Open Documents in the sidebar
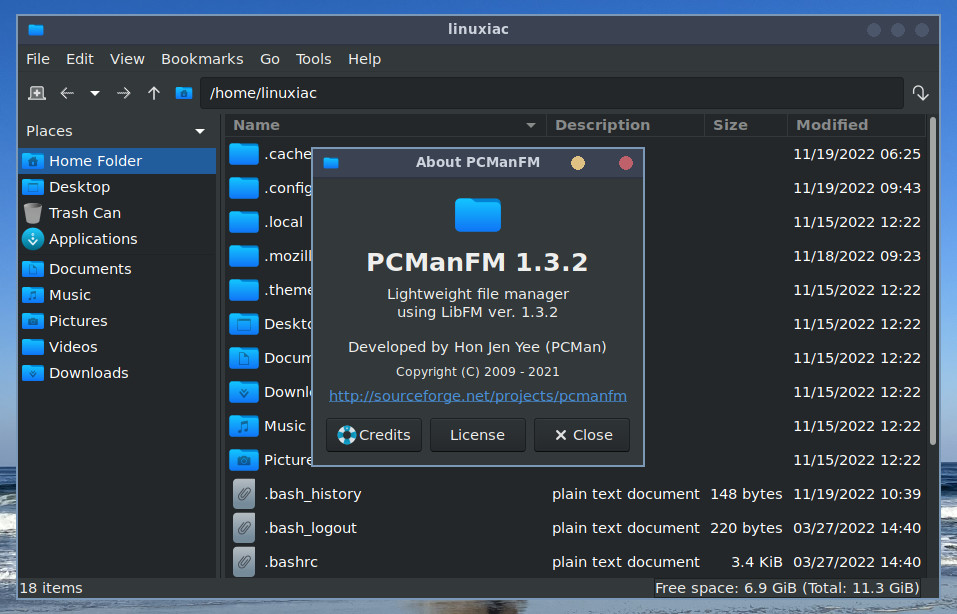Viewport: 957px width, 614px height. point(117,269)
